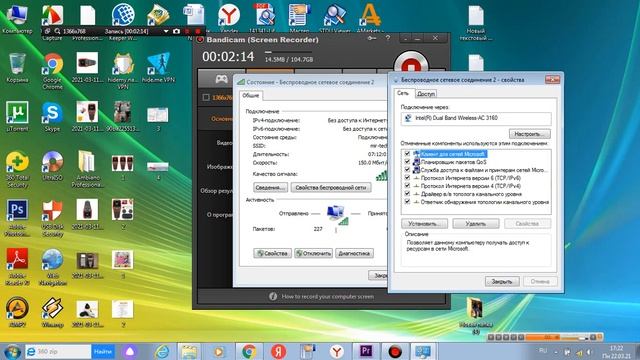
Task: Select the Intel Dual Band Wireless-AC 3160 field
Action: 476,118
